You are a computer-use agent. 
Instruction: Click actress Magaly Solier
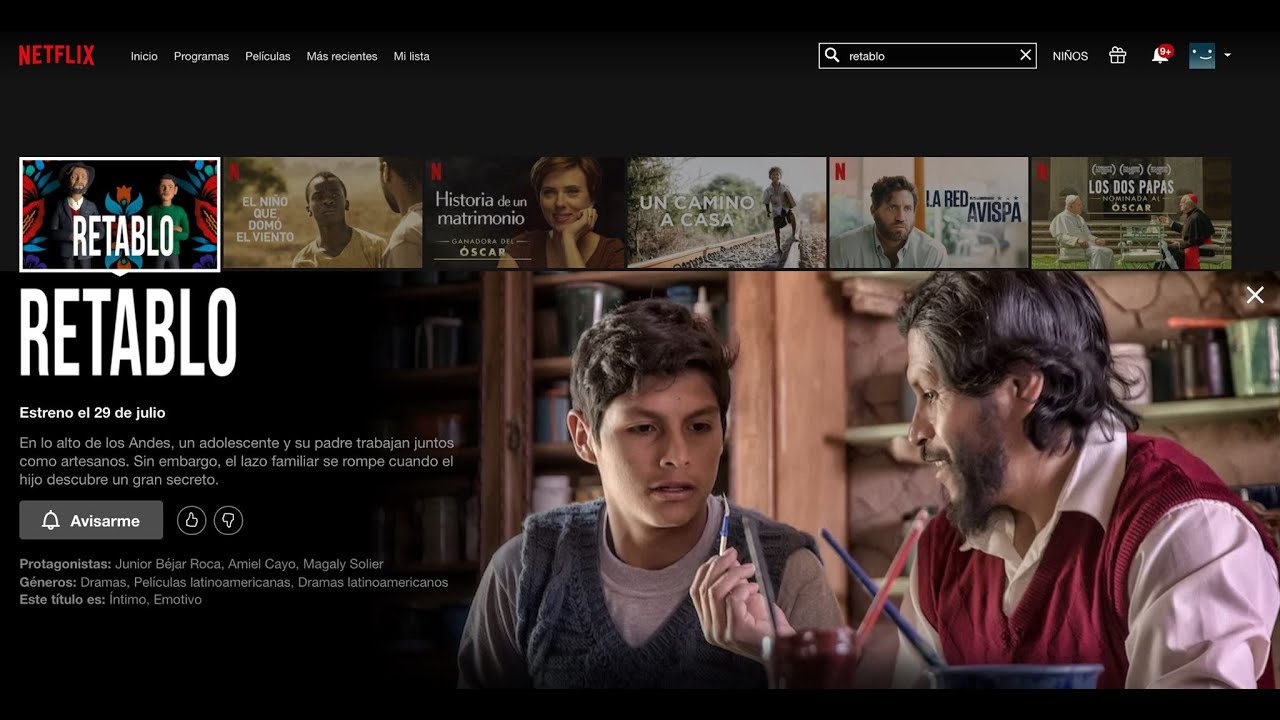click(x=343, y=564)
